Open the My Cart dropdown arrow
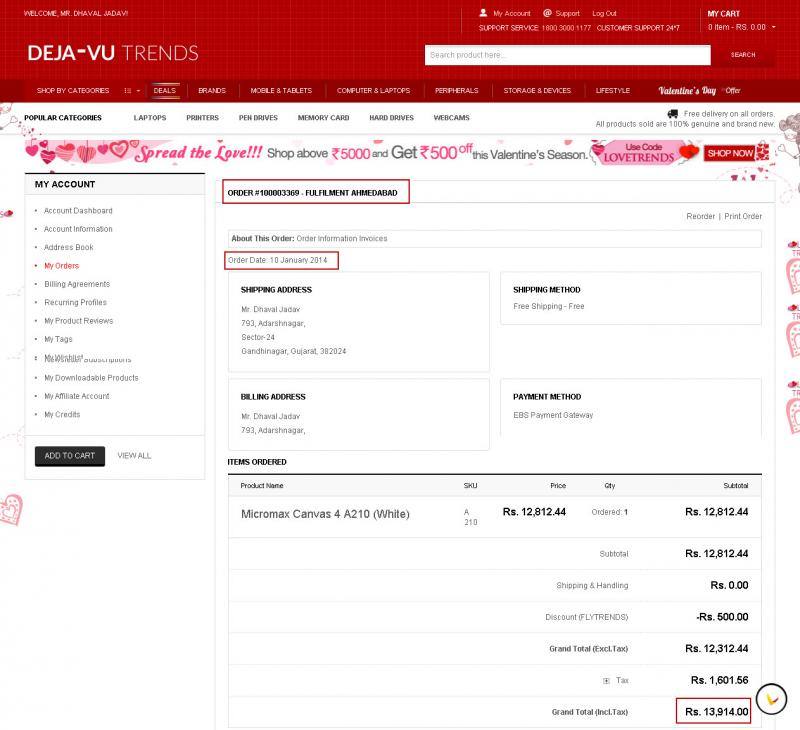The height and width of the screenshot is (730, 800). click(x=774, y=28)
